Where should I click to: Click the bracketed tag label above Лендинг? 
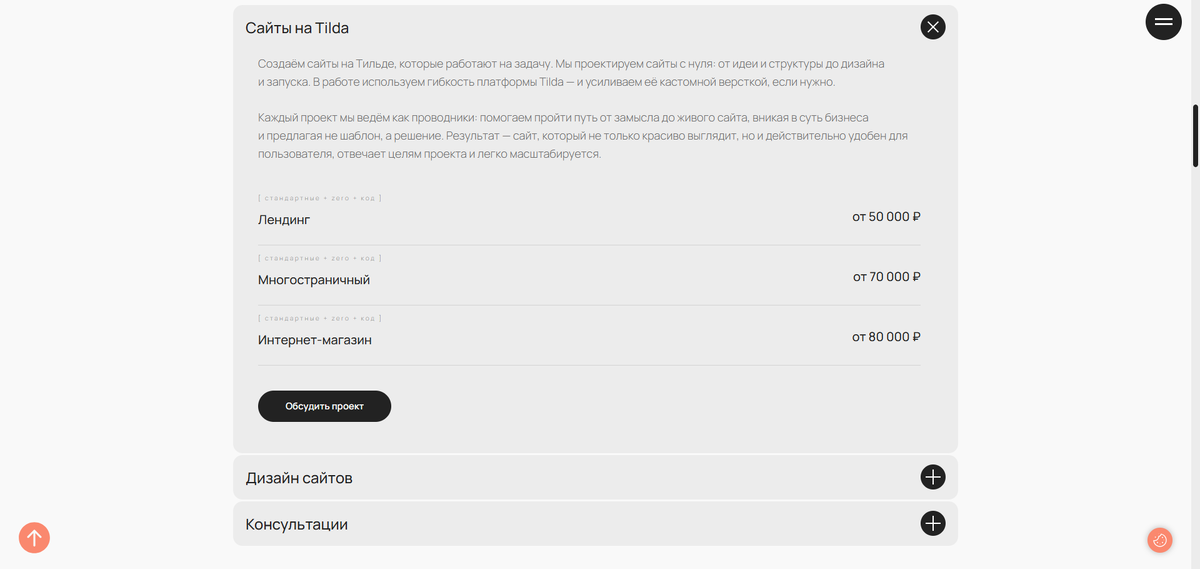tap(320, 198)
